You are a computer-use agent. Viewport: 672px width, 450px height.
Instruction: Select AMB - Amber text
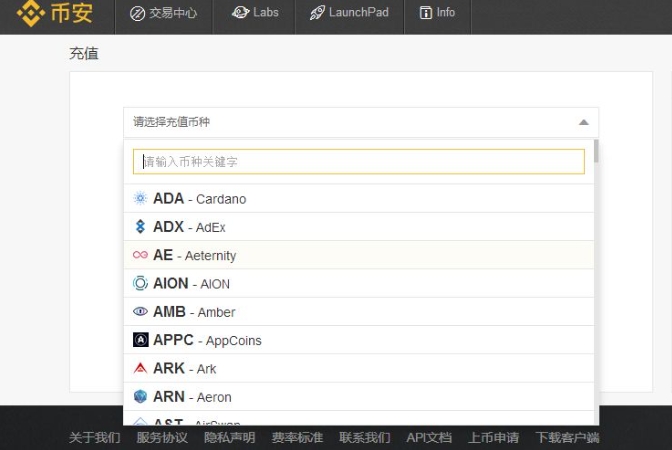[x=194, y=312]
